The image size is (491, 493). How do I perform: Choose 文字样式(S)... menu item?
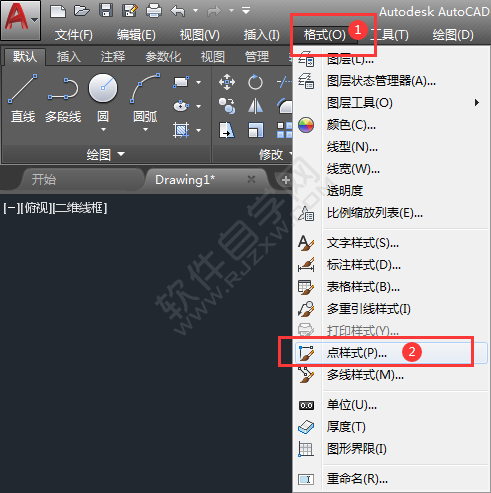pos(390,243)
